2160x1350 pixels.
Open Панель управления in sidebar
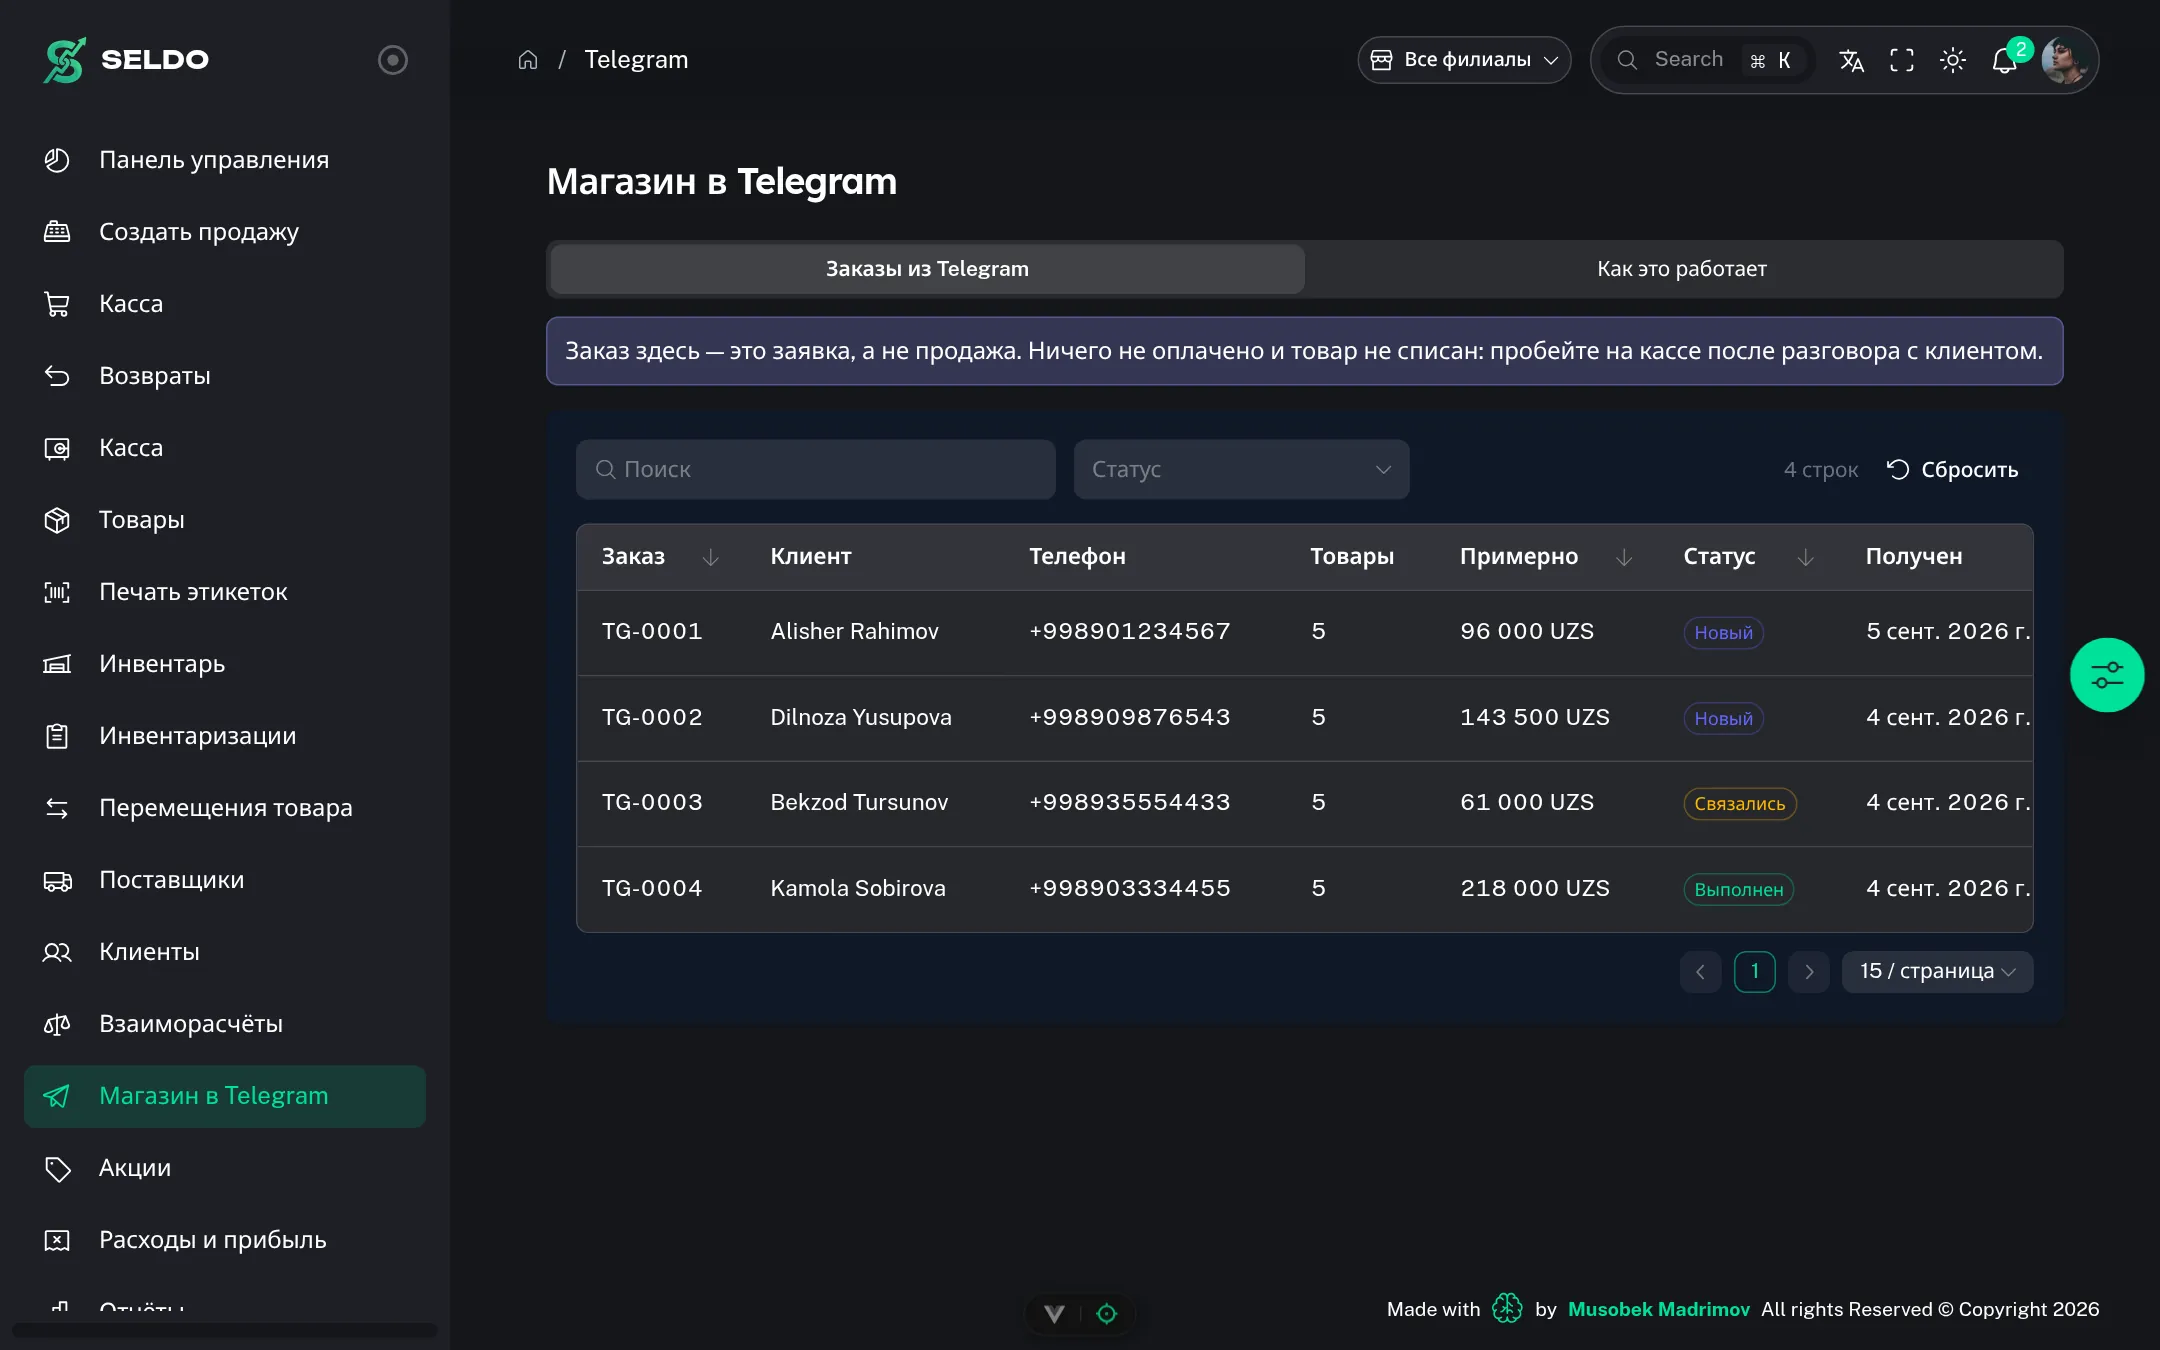225,160
